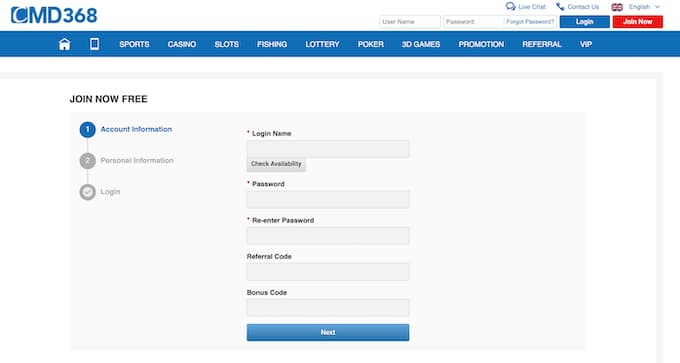Image resolution: width=680 pixels, height=363 pixels.
Task: Open the mobile phone icon in navigation bar
Action: point(94,44)
